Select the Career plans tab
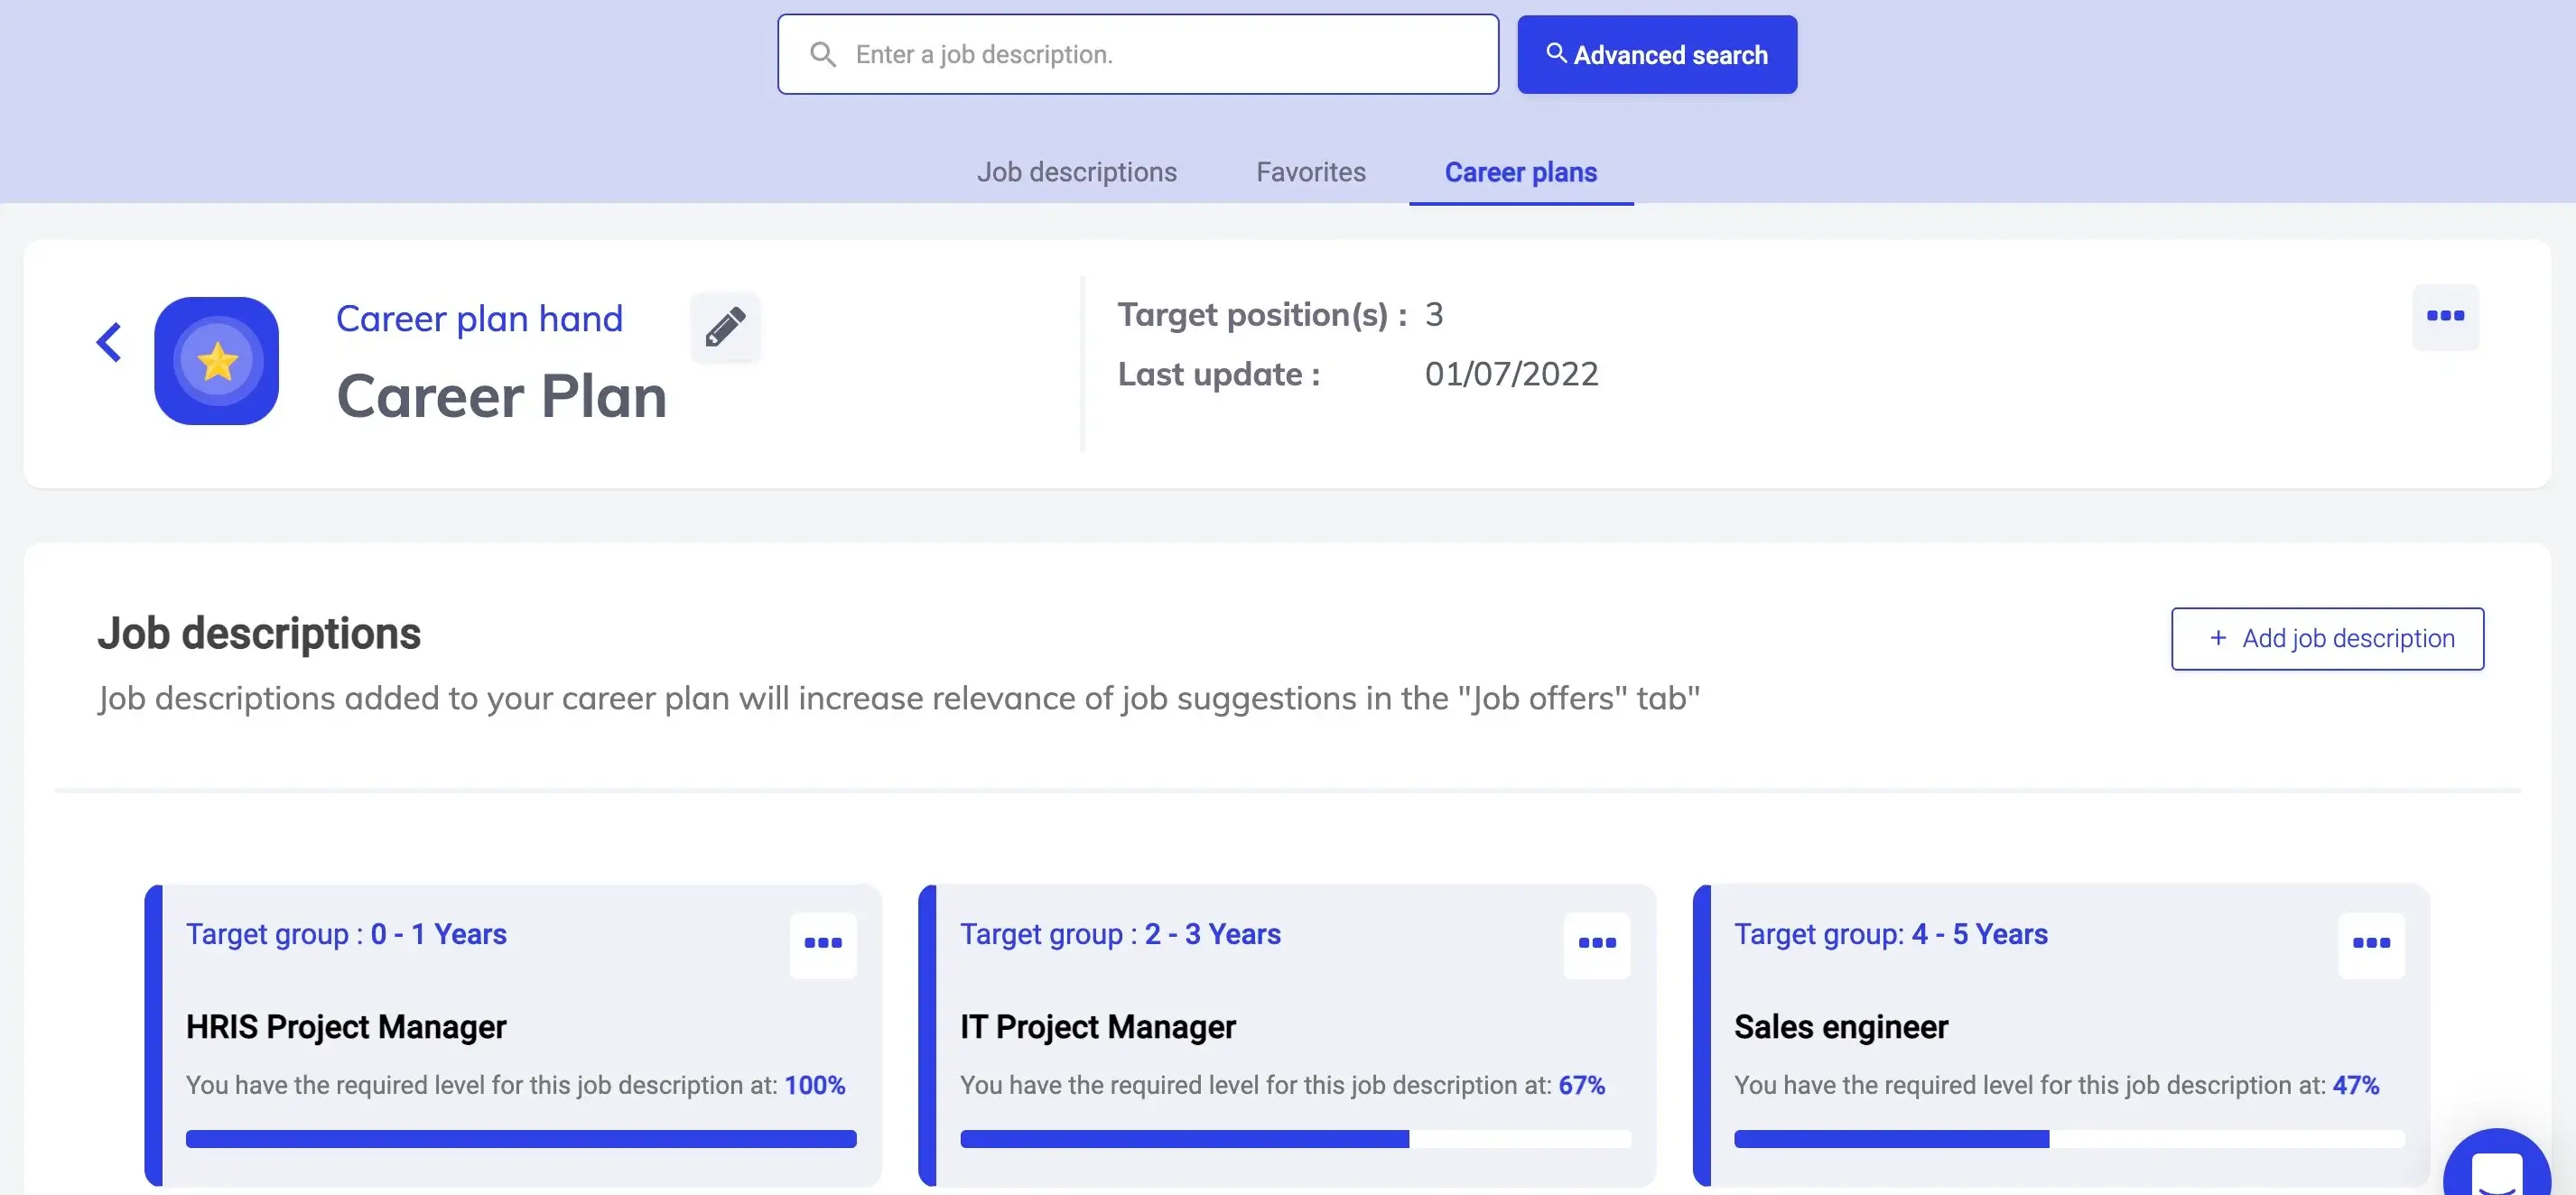This screenshot has width=2576, height=1195. [x=1520, y=172]
